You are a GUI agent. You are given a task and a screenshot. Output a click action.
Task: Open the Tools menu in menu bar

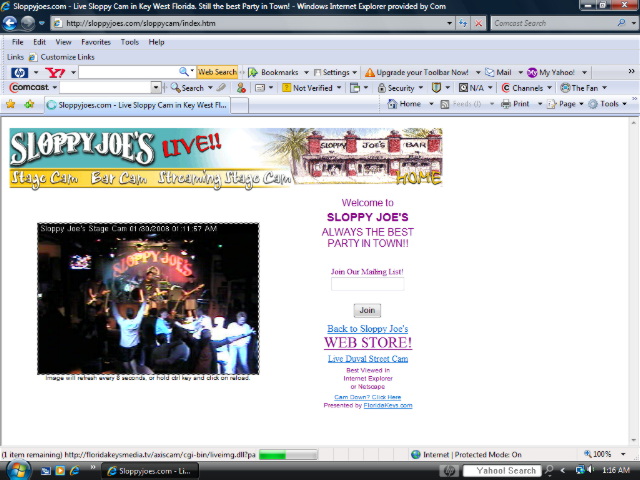coord(130,42)
